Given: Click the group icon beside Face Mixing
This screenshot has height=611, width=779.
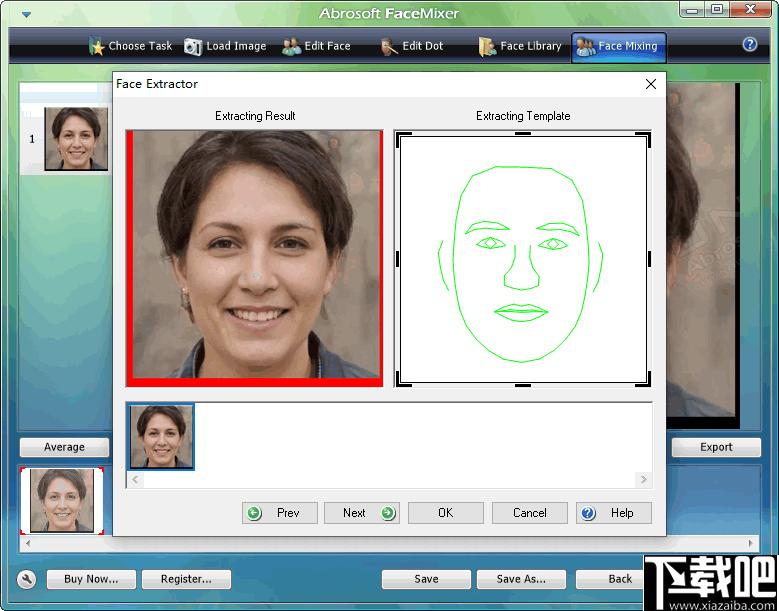Looking at the screenshot, I should click(586, 47).
